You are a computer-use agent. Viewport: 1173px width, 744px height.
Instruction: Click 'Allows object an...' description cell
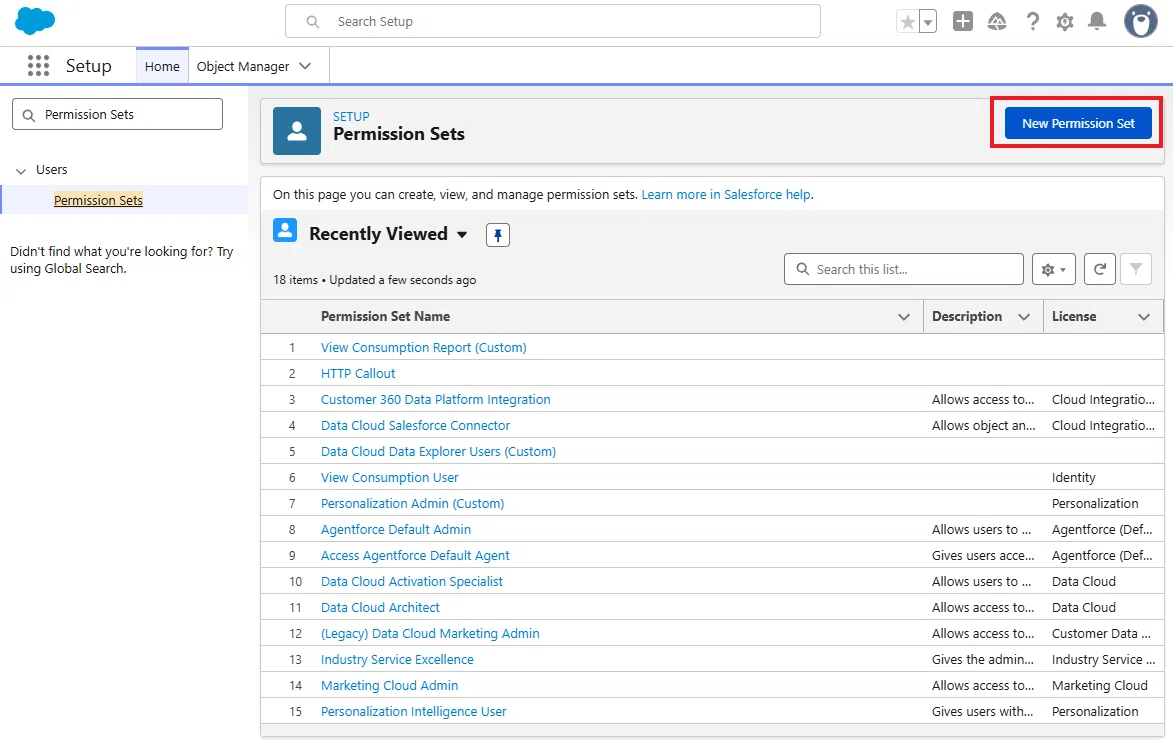tap(983, 425)
